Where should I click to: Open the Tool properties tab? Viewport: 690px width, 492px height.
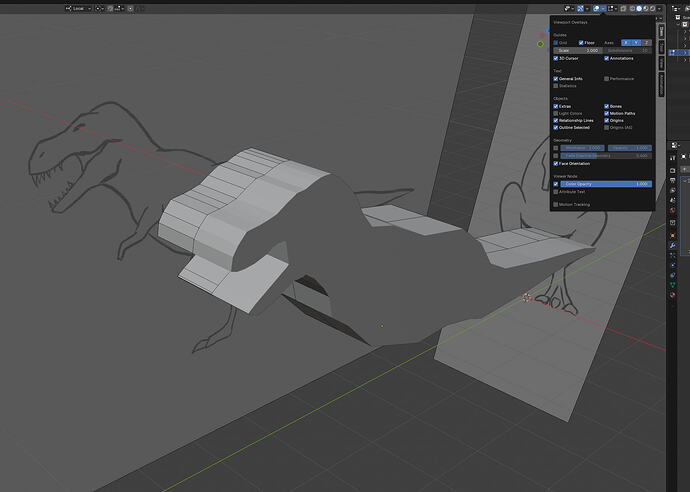(672, 158)
